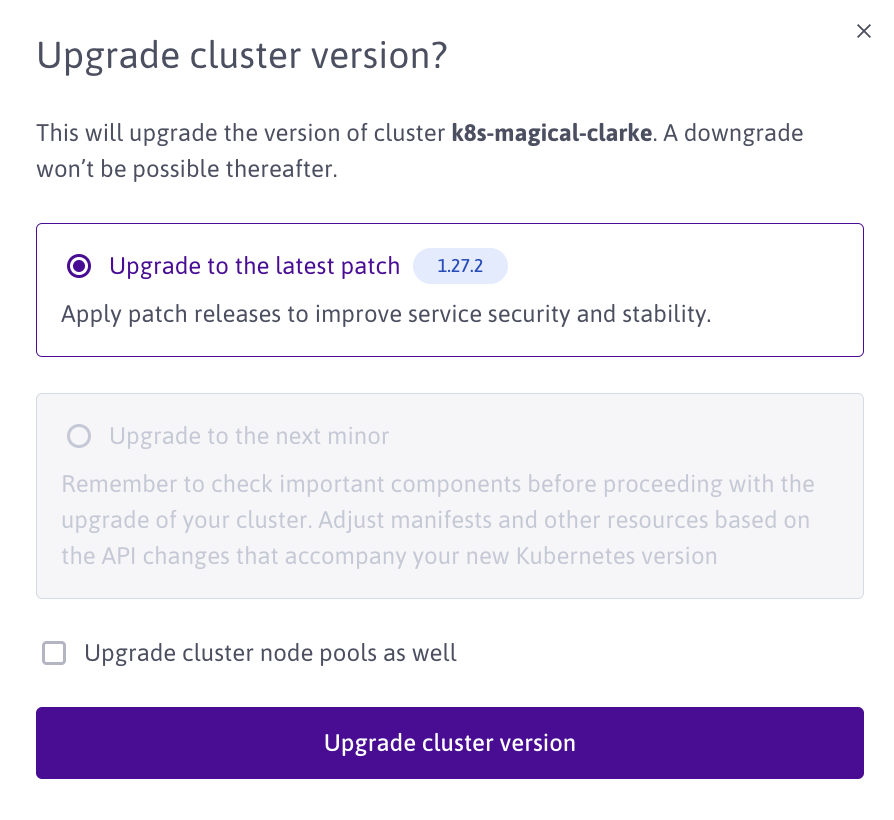Click "won't be possible thereafter" warning text
Screen dimensions: 894x820
pos(187,169)
